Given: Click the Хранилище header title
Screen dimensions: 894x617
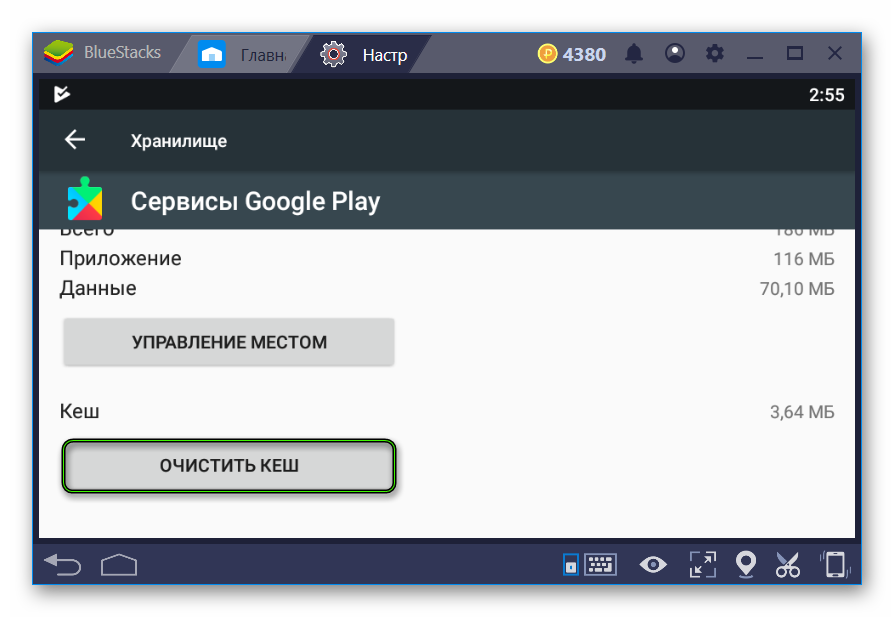Looking at the screenshot, I should (x=178, y=141).
